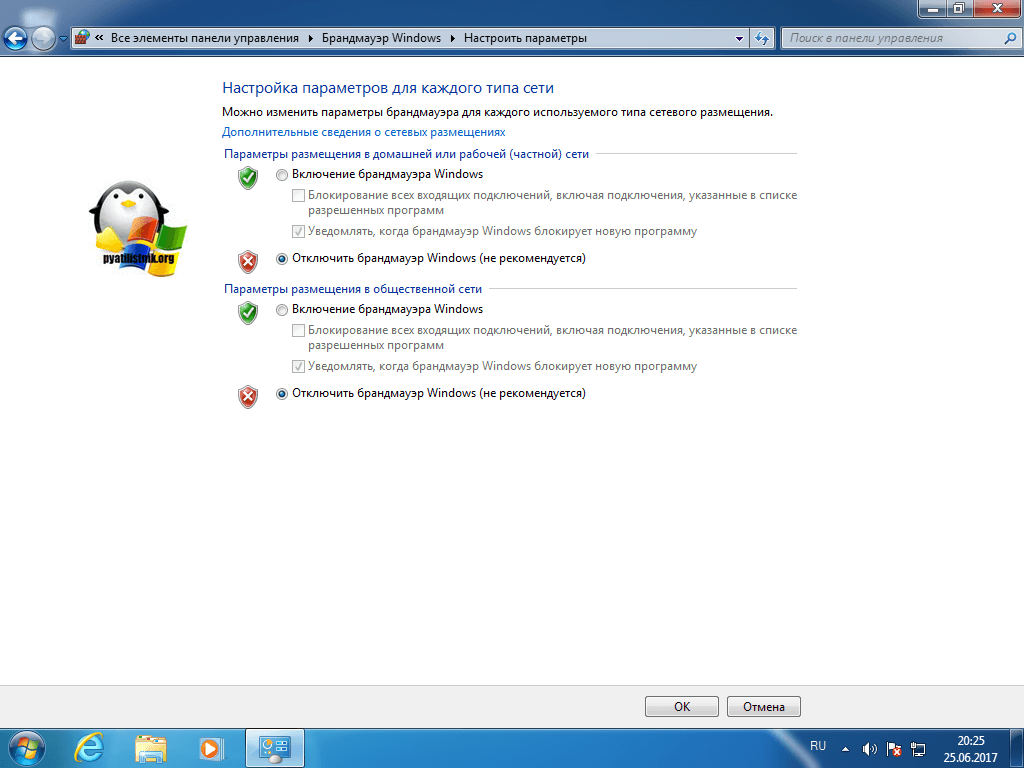Click the firewall icon in address bar
Image resolution: width=1024 pixels, height=768 pixels.
click(x=82, y=38)
